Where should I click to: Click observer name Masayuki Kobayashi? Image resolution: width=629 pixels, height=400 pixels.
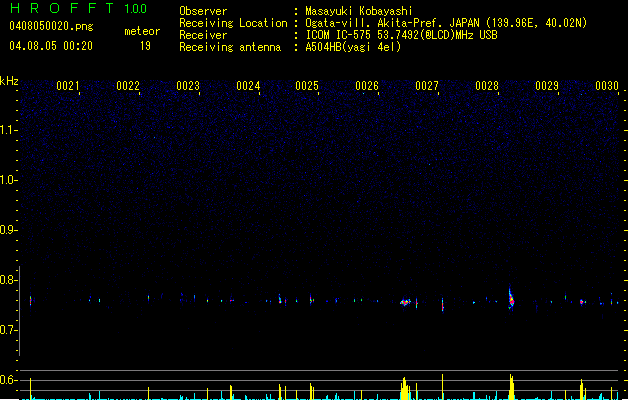pos(359,11)
